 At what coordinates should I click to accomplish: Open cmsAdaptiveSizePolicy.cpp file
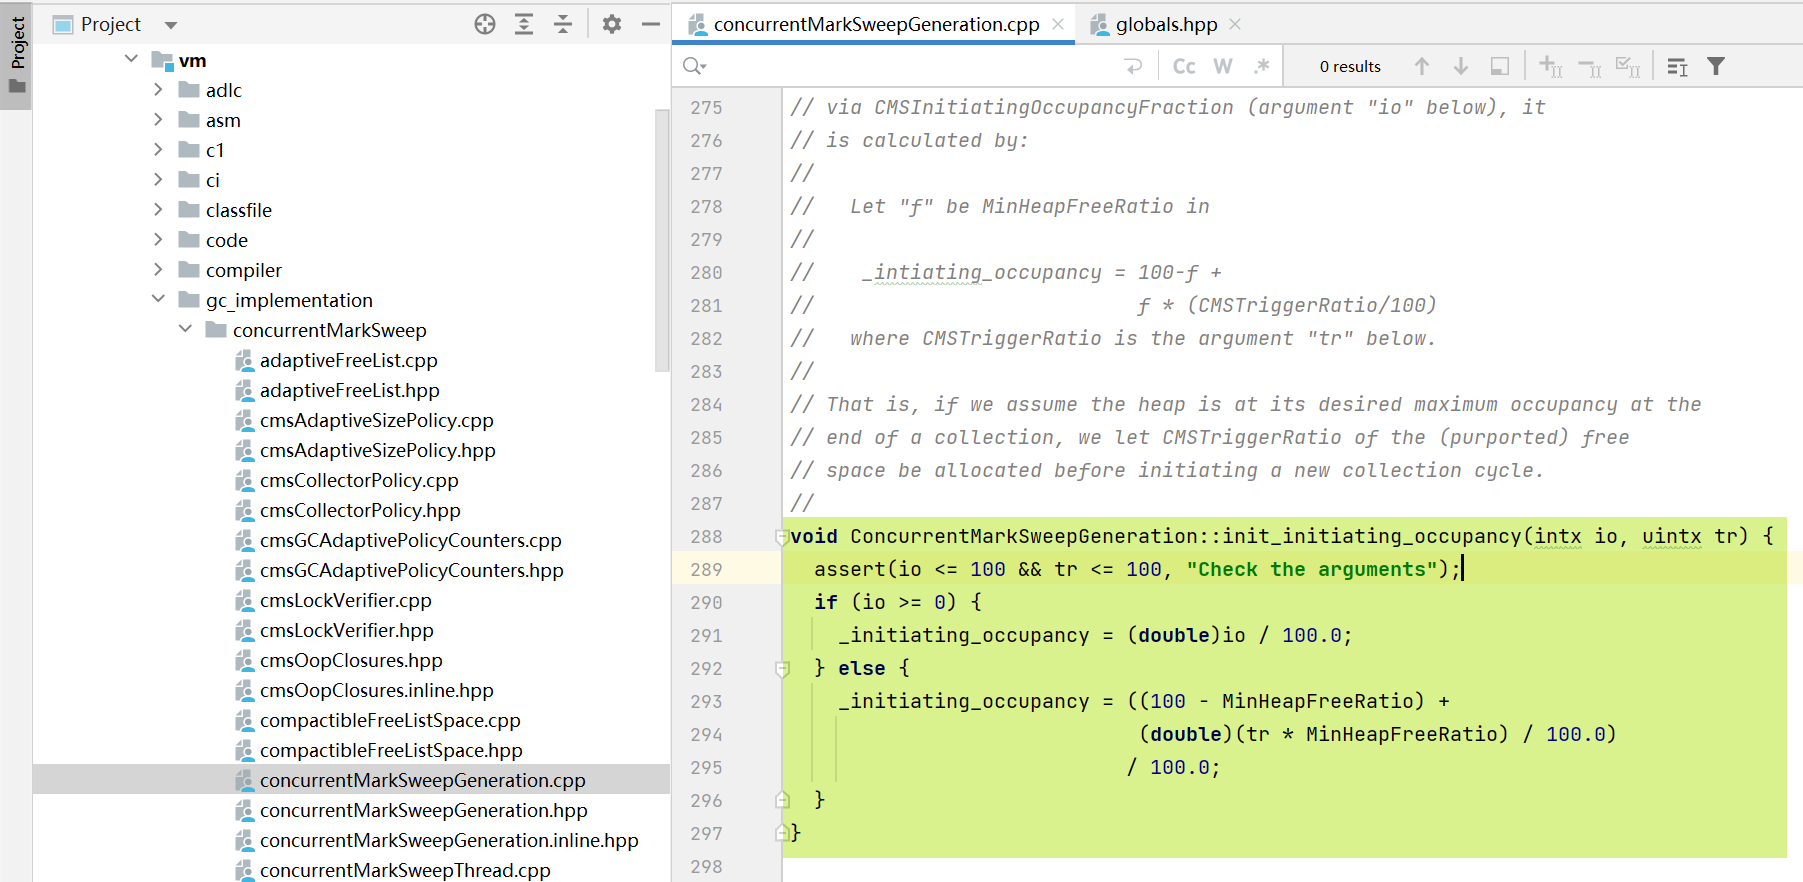point(377,420)
